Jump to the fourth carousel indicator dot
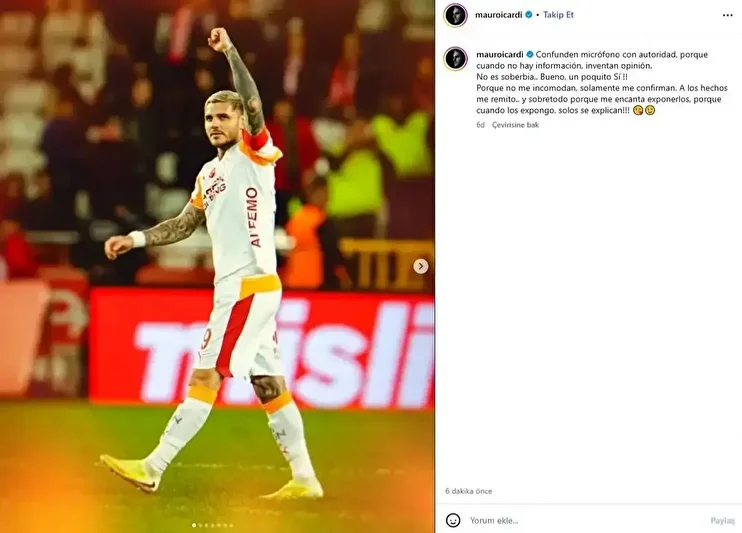742x533 pixels. [x=212, y=525]
